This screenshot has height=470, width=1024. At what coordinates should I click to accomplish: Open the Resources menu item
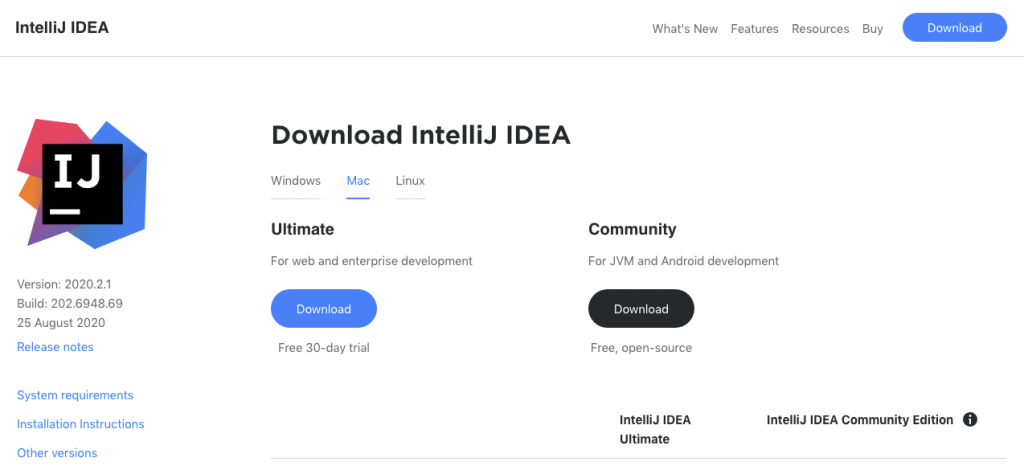point(820,29)
